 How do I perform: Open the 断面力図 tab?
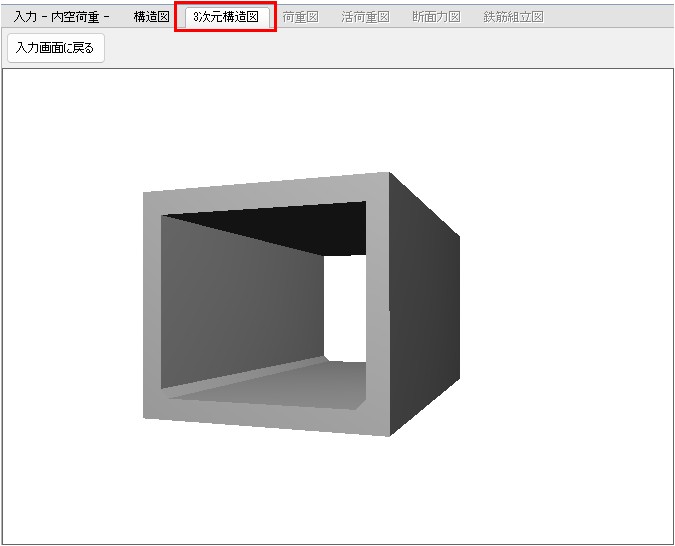pyautogui.click(x=437, y=17)
